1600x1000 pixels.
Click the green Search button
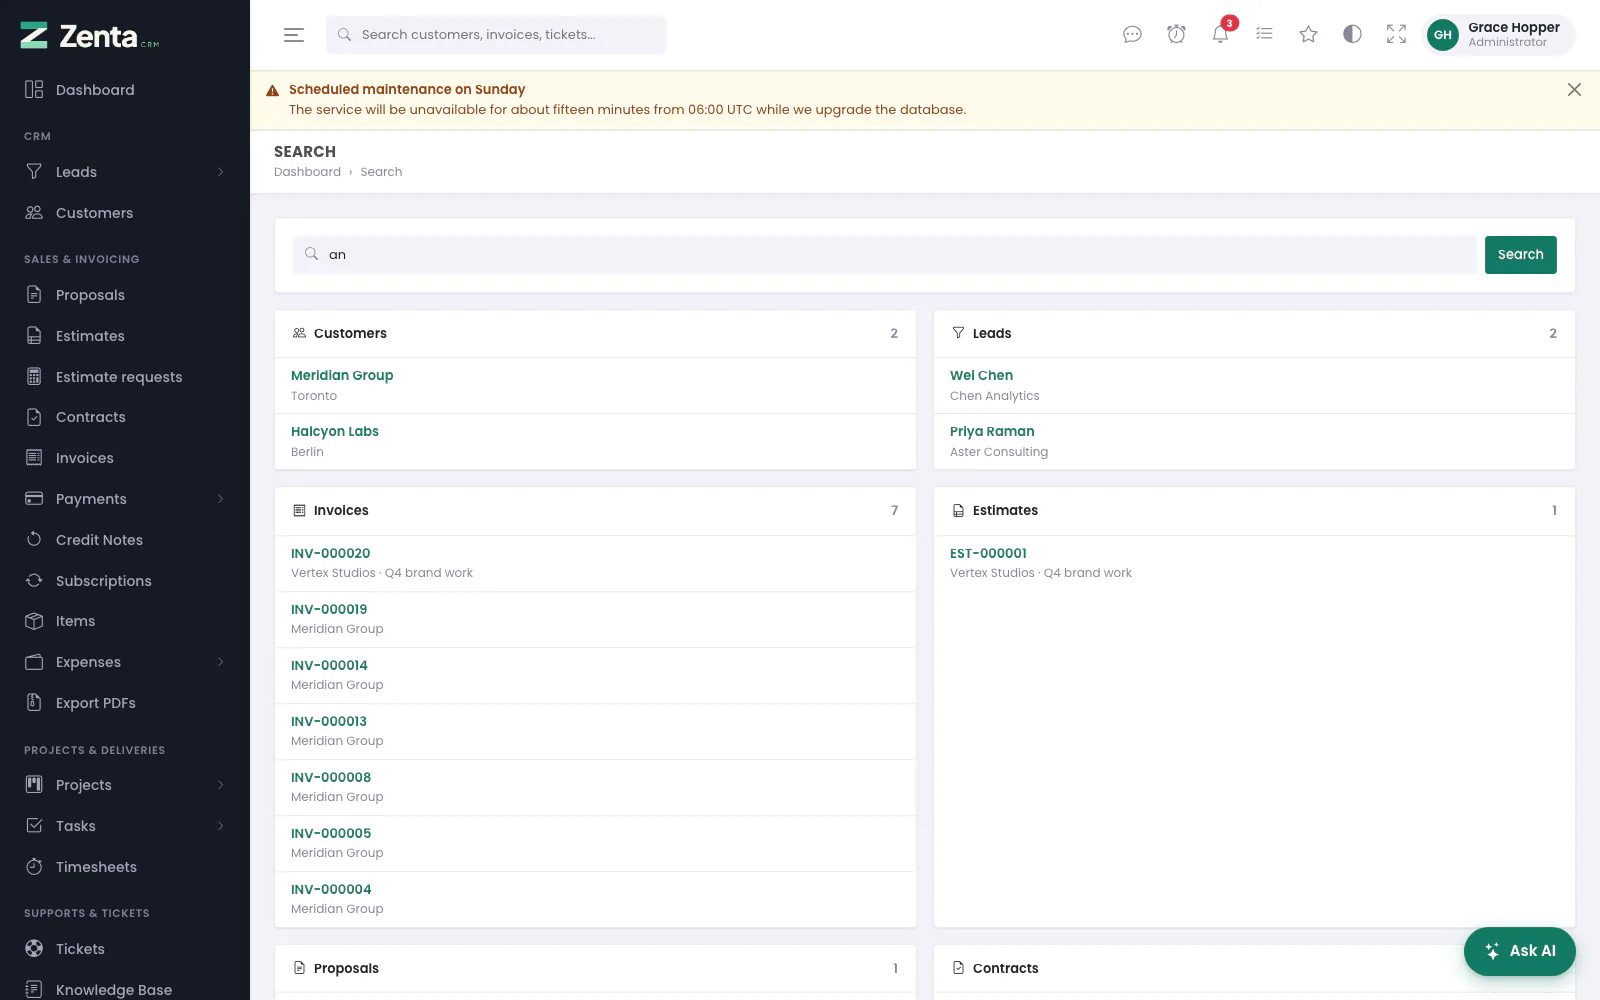[1520, 255]
